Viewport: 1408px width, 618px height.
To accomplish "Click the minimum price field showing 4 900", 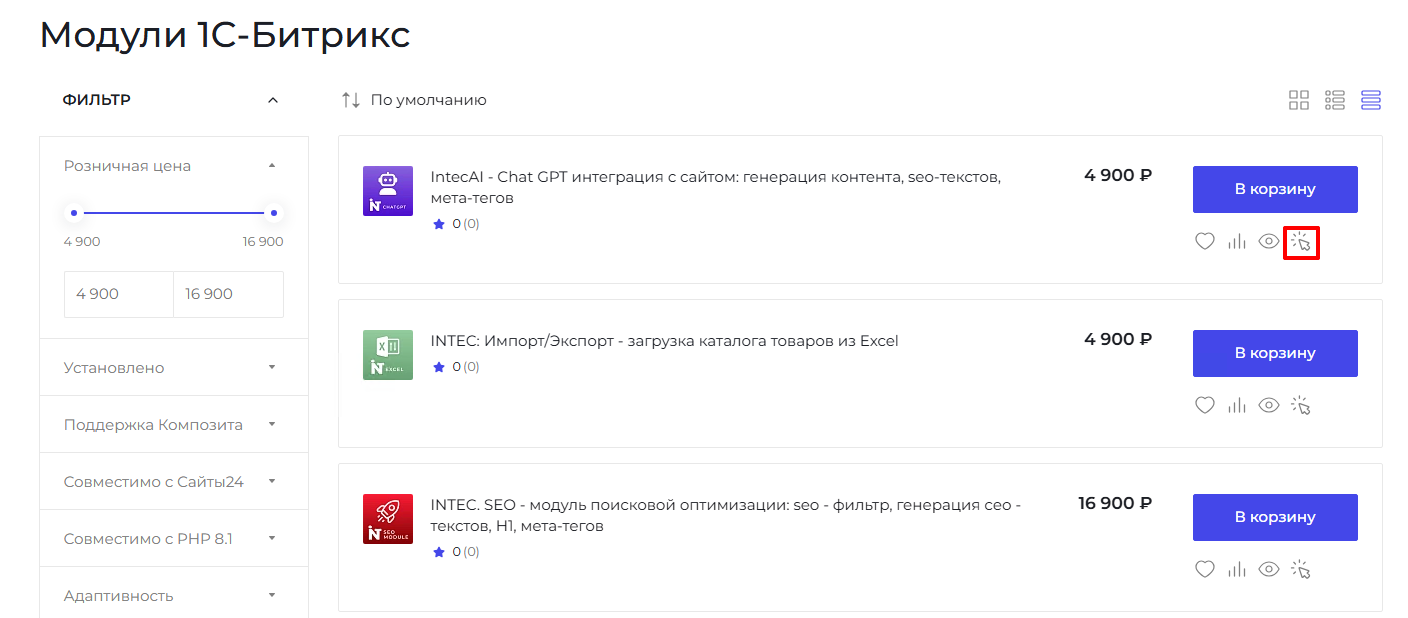I will [x=118, y=294].
